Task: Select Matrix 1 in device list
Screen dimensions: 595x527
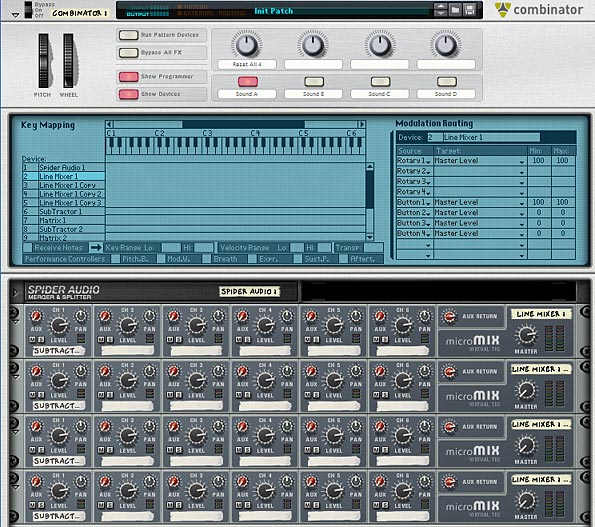Action: 63,220
